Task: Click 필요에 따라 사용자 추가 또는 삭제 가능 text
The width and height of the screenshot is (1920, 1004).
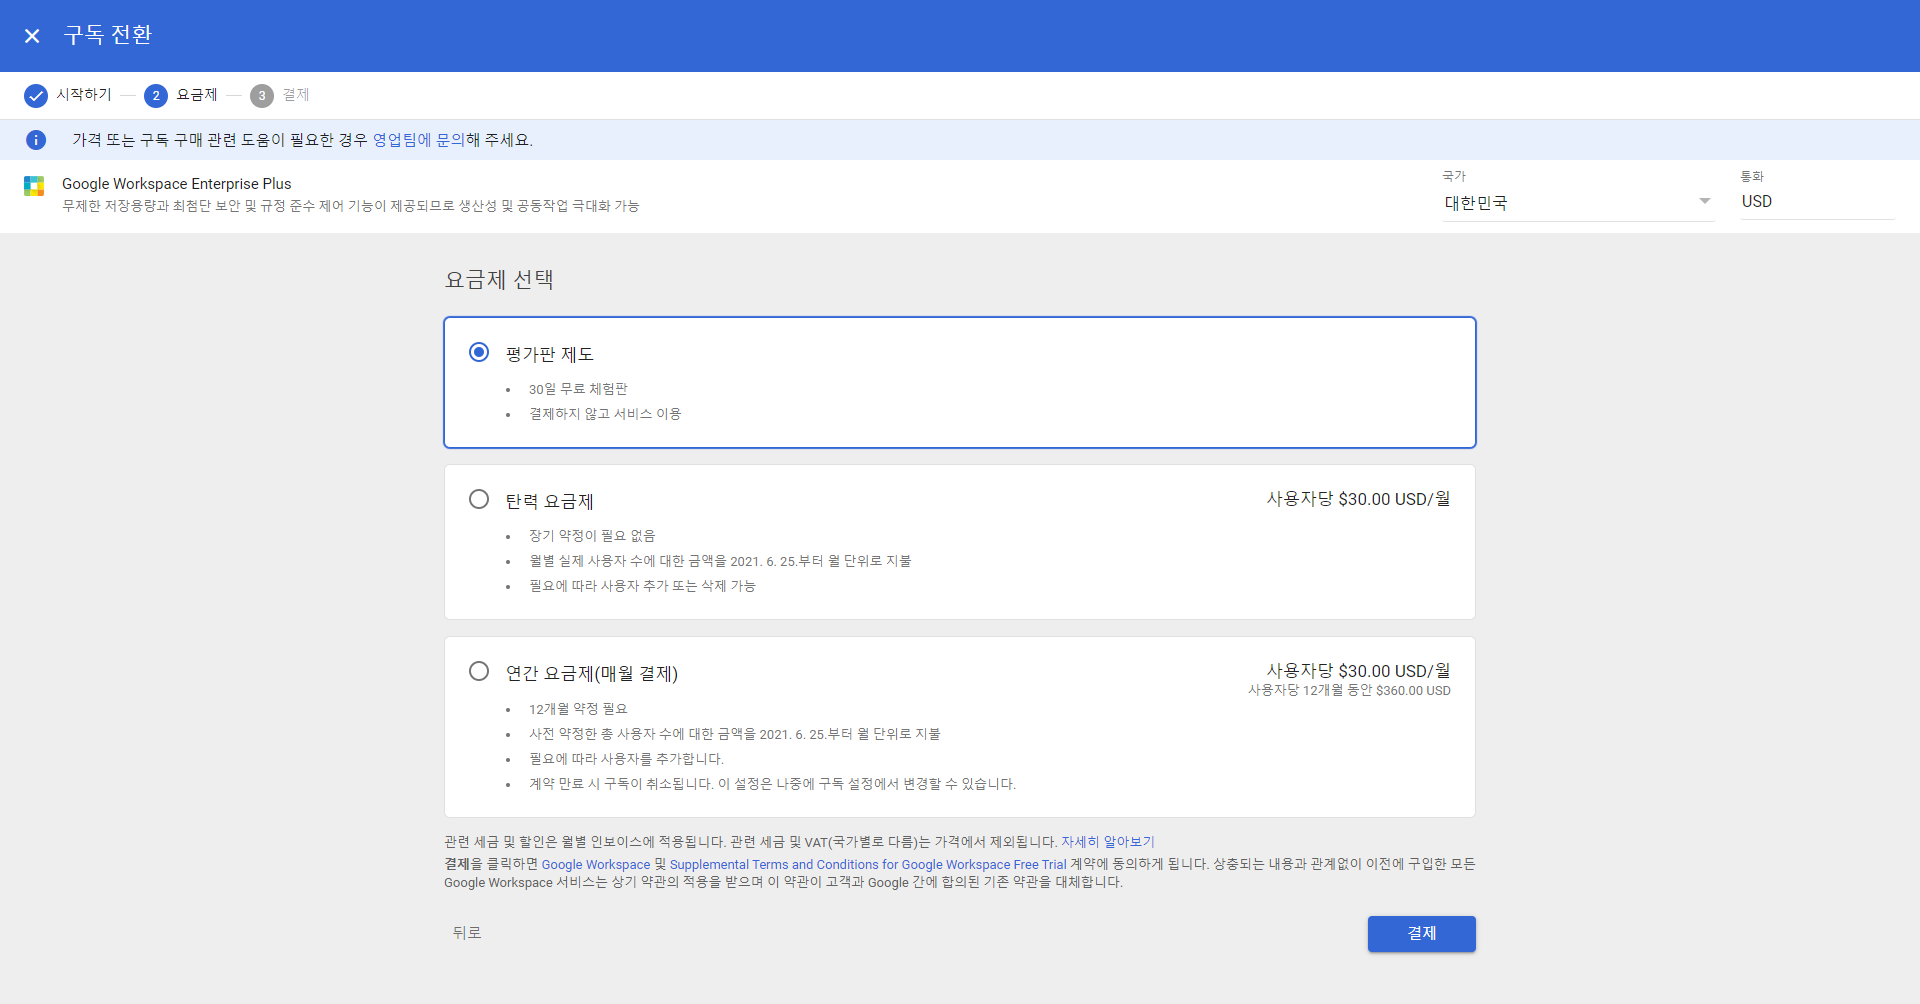Action: [x=642, y=586]
